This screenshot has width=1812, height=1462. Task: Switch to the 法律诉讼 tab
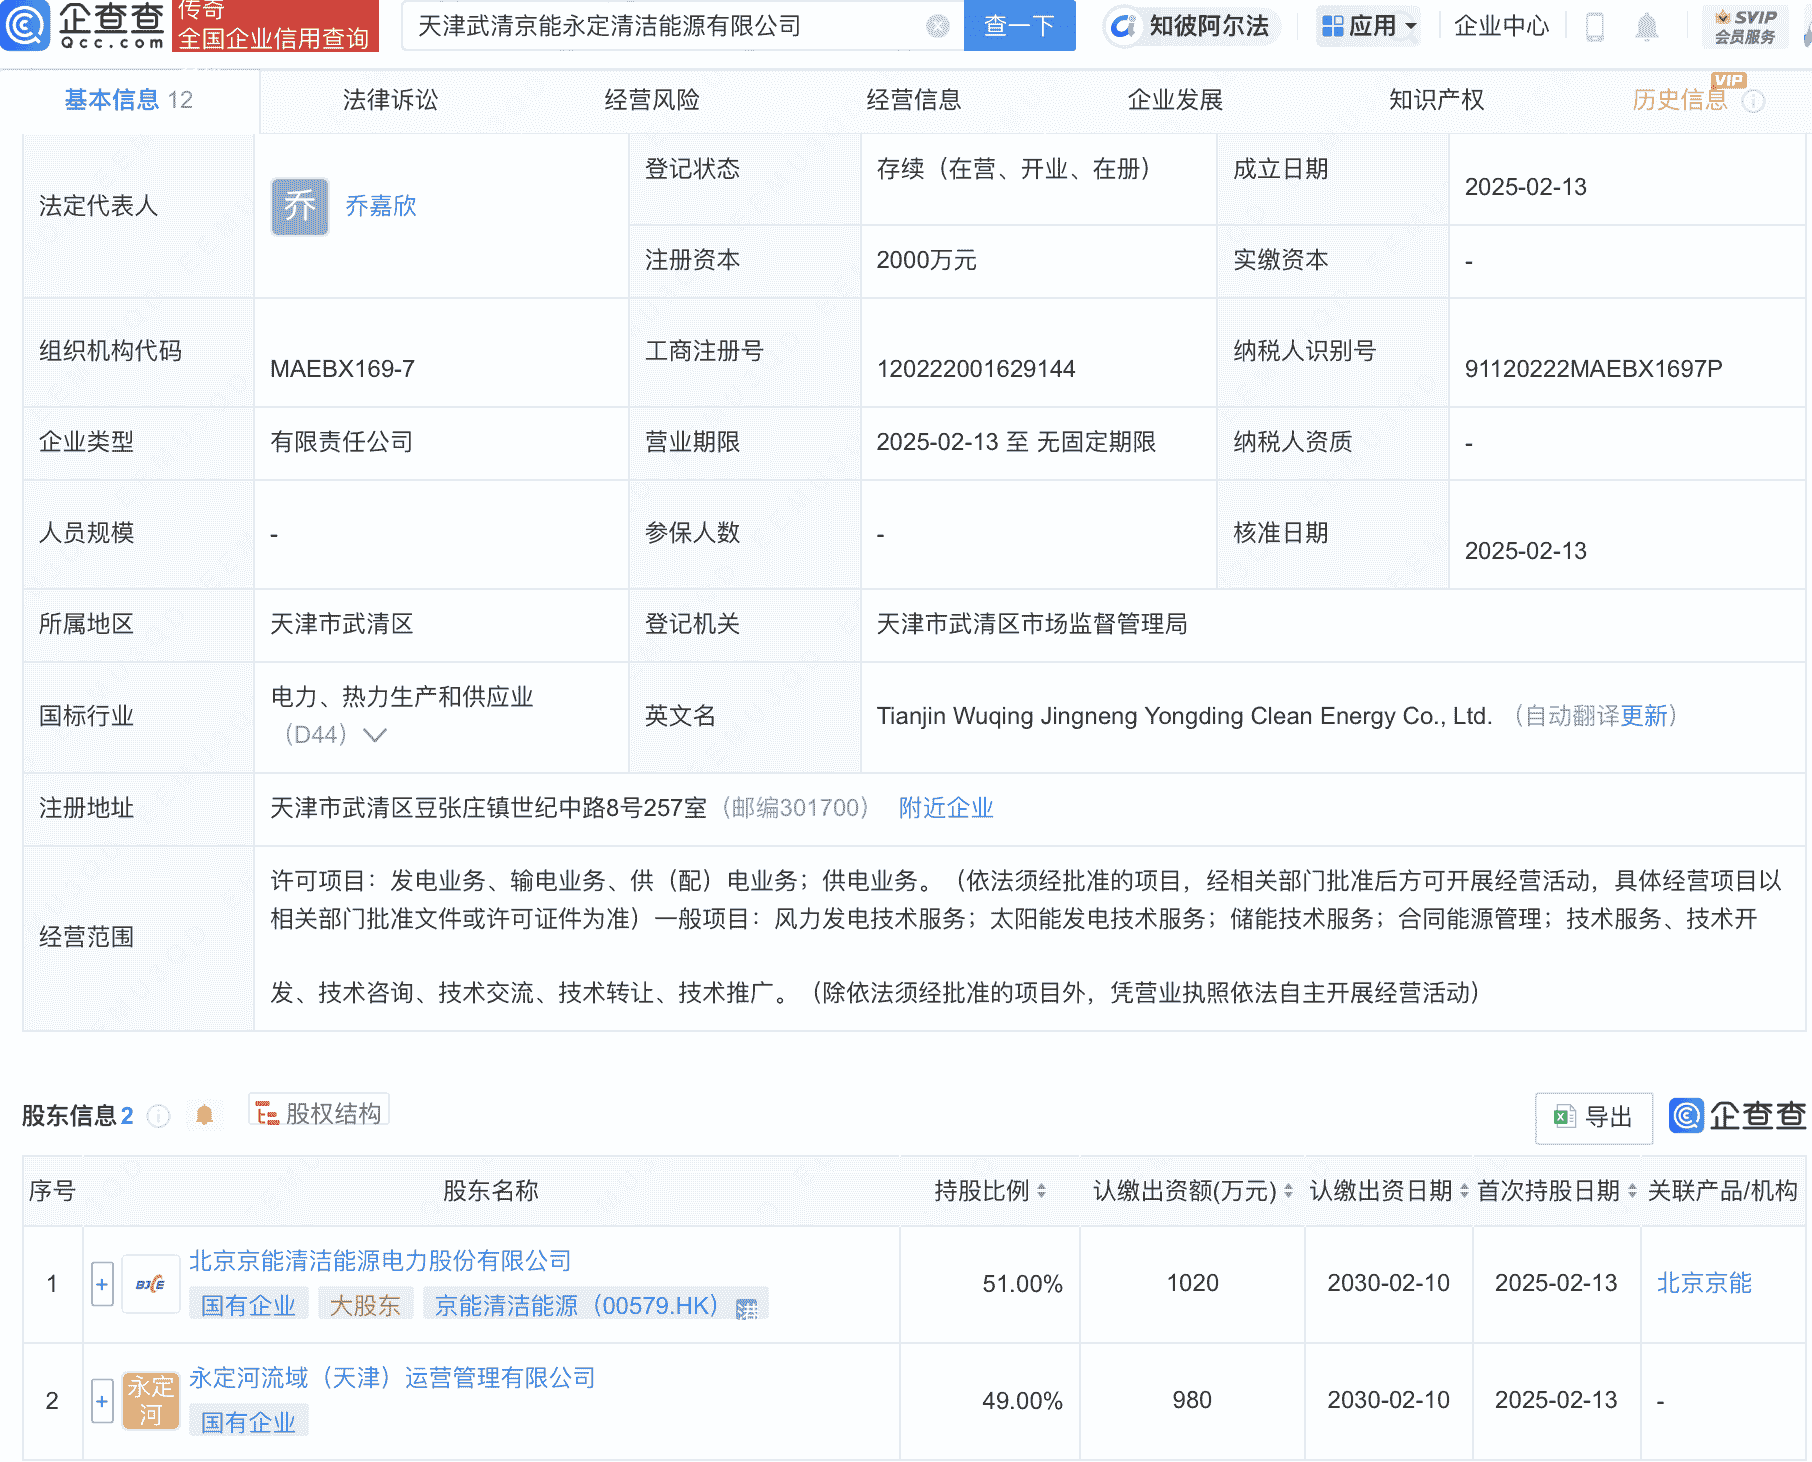(x=389, y=100)
